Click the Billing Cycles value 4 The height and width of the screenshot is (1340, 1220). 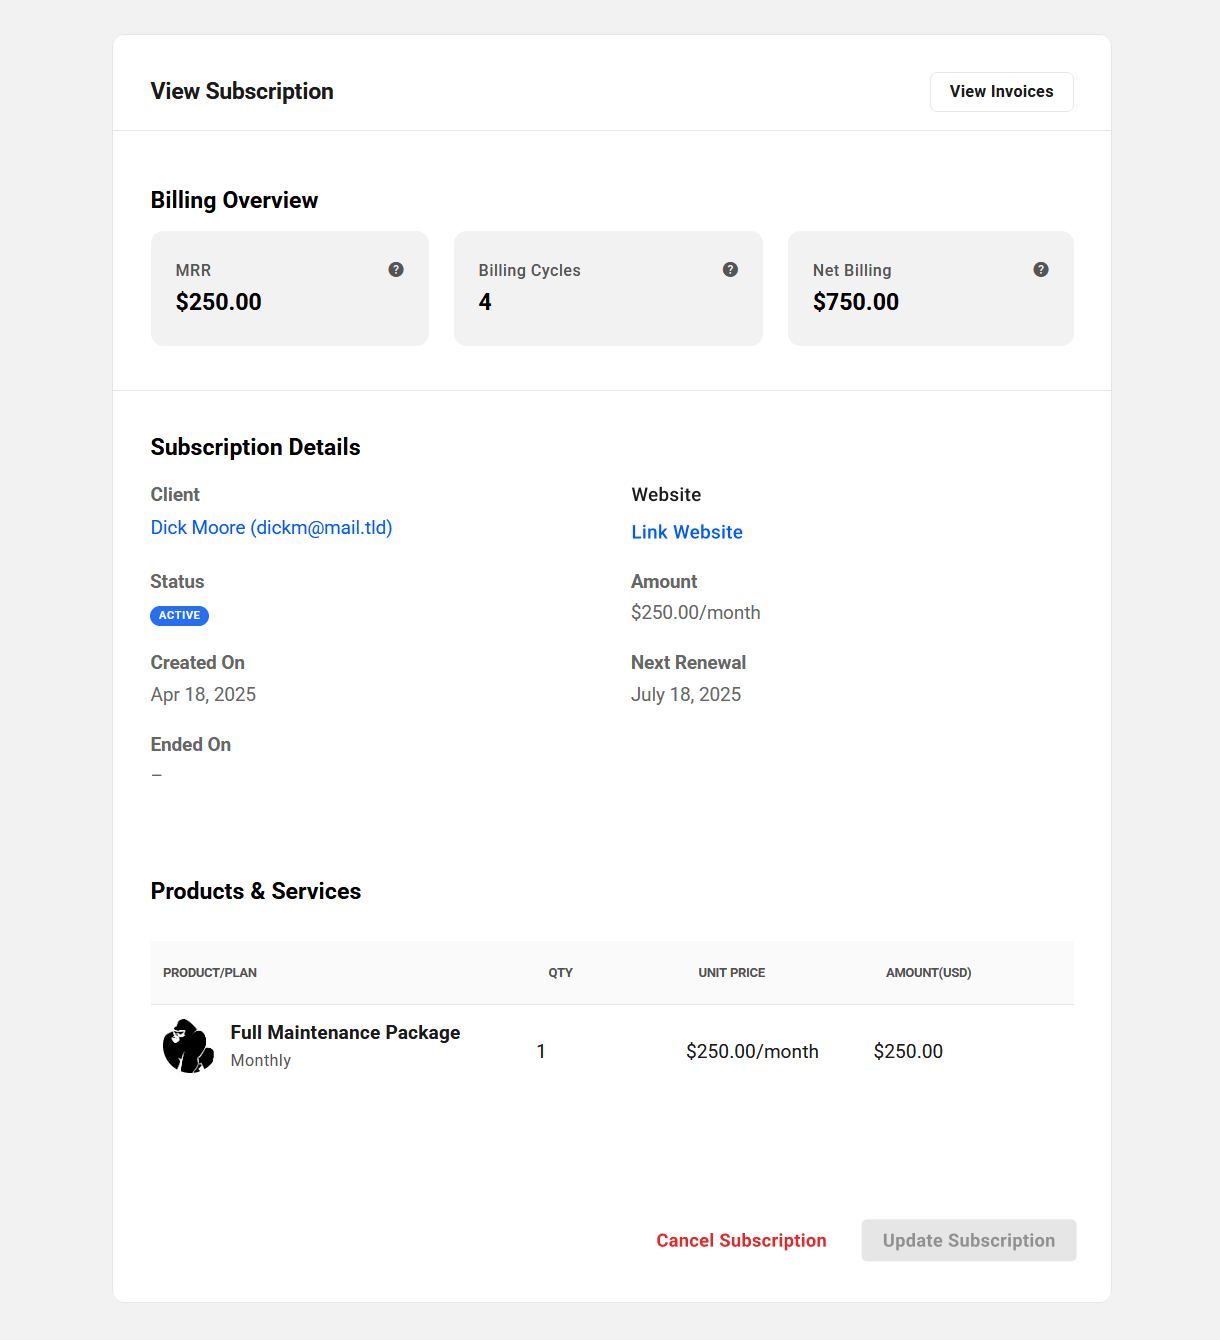[485, 302]
